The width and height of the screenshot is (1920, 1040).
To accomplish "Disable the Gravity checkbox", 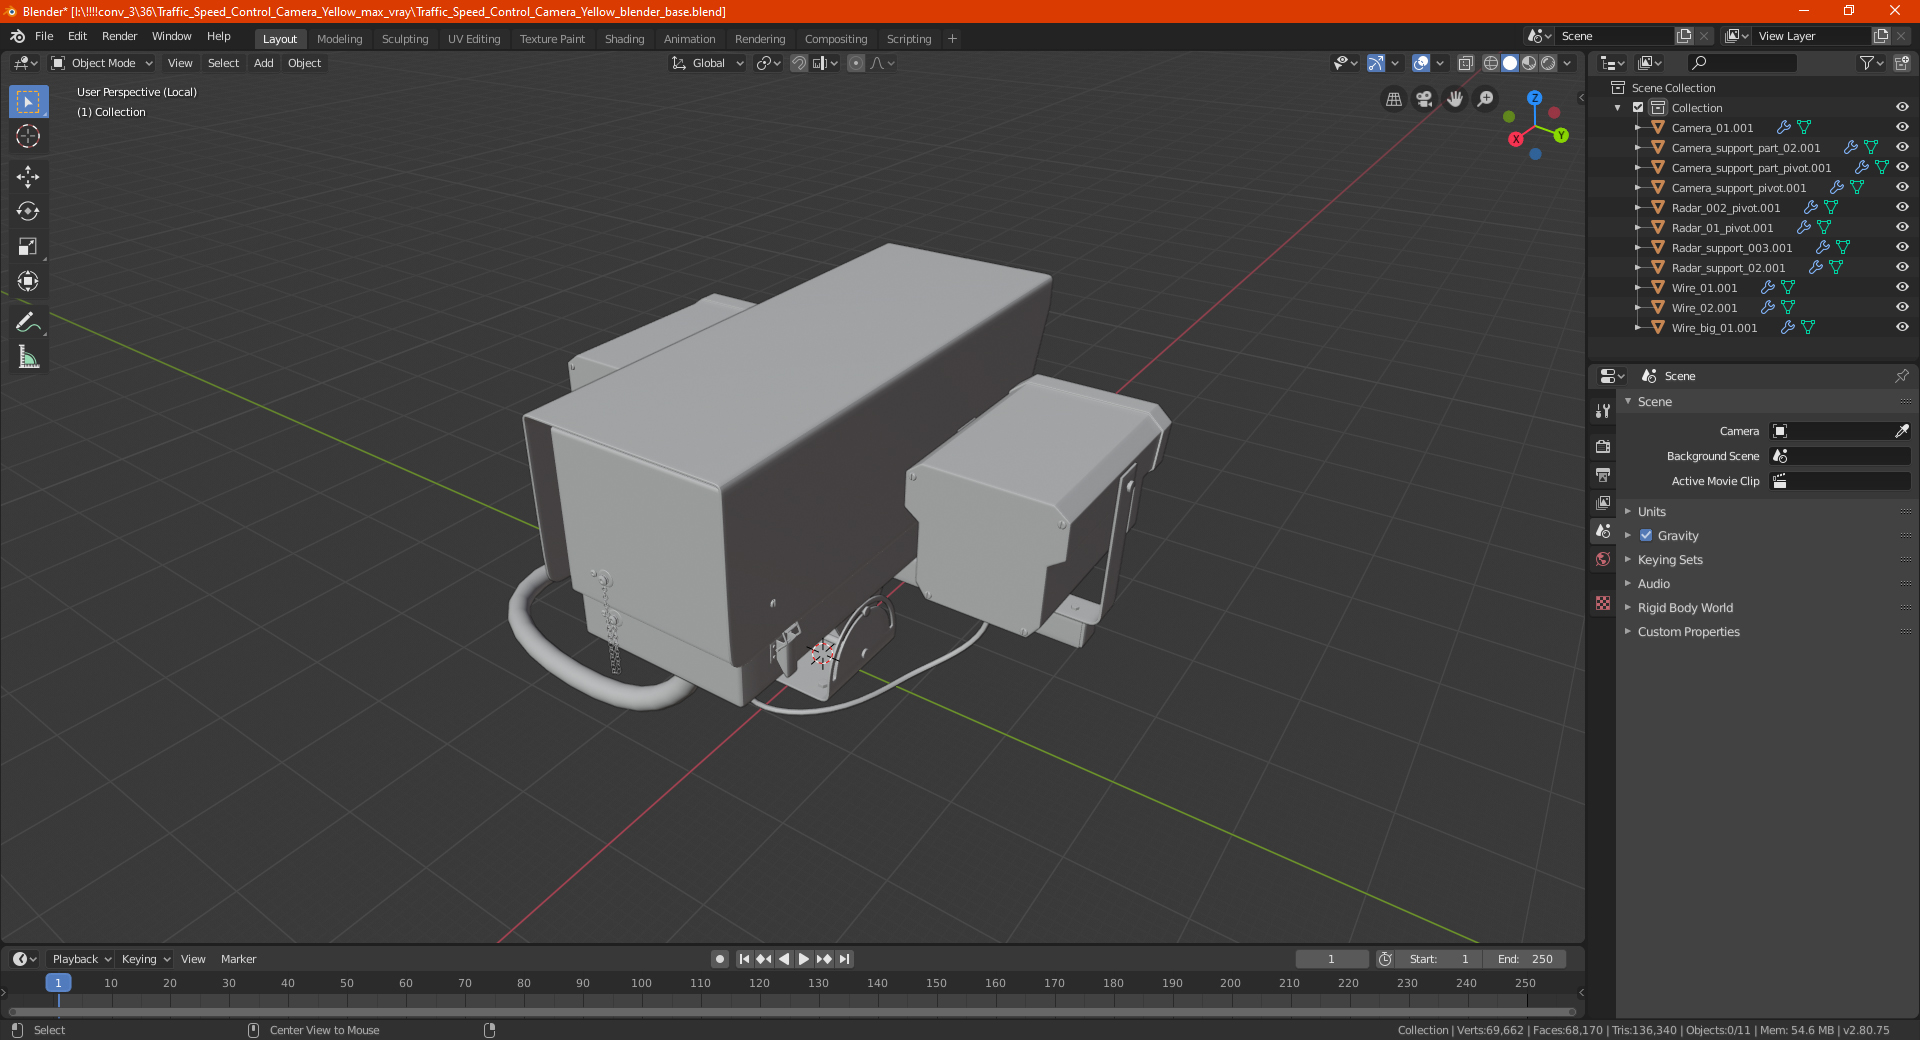I will pyautogui.click(x=1646, y=535).
